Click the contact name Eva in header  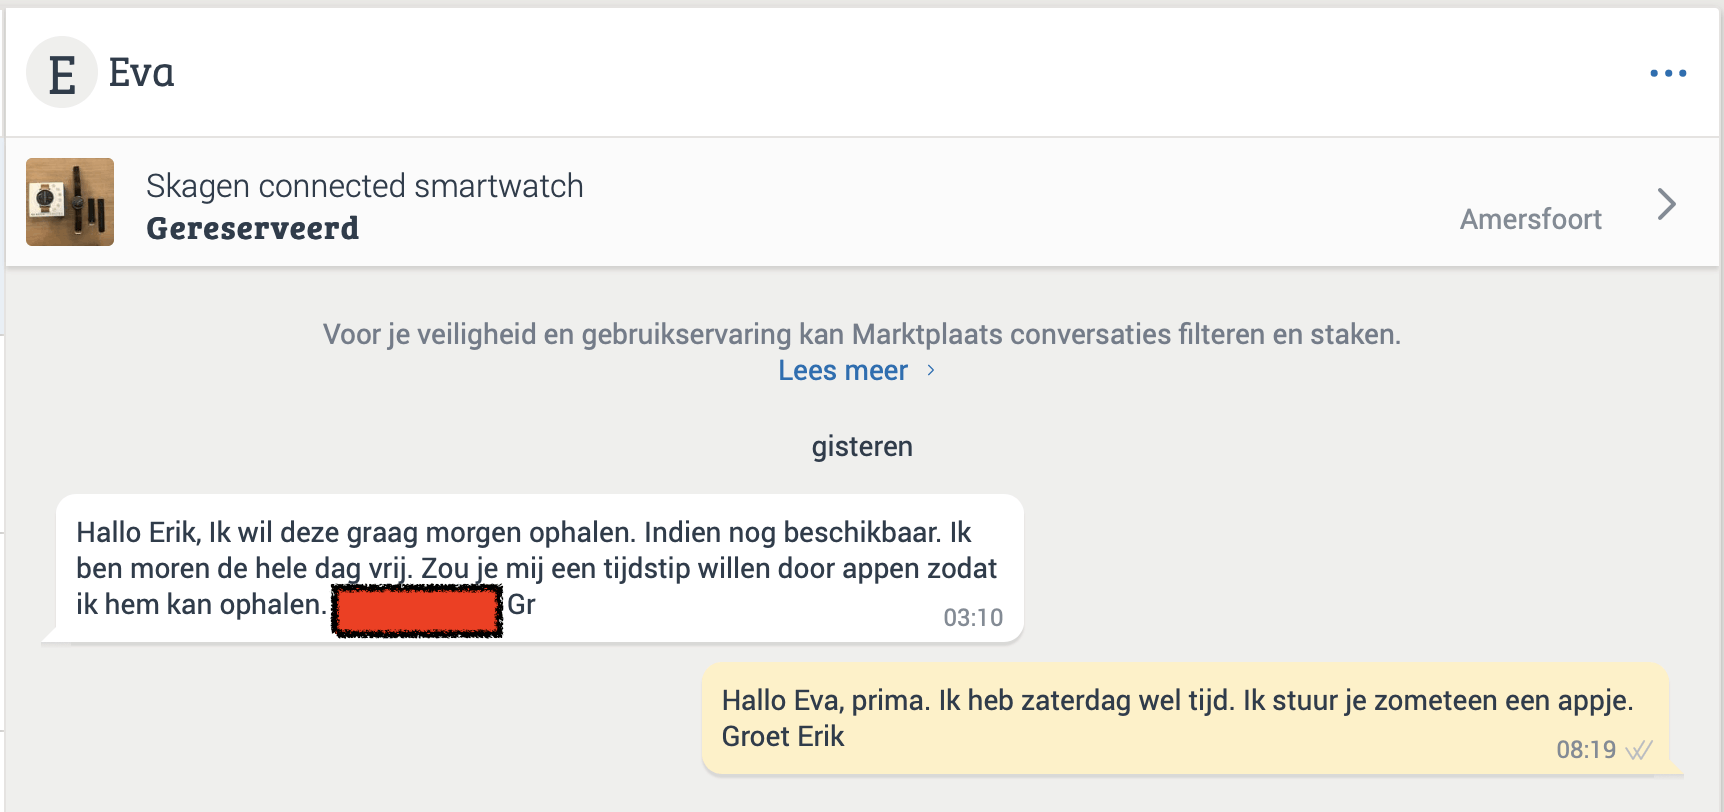click(141, 73)
